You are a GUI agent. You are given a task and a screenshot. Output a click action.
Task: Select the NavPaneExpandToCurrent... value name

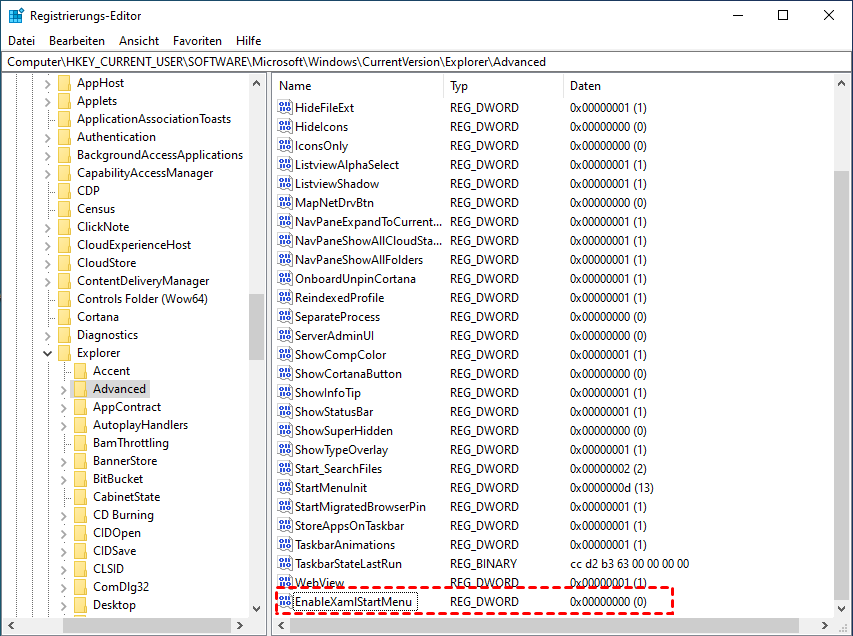point(368,222)
